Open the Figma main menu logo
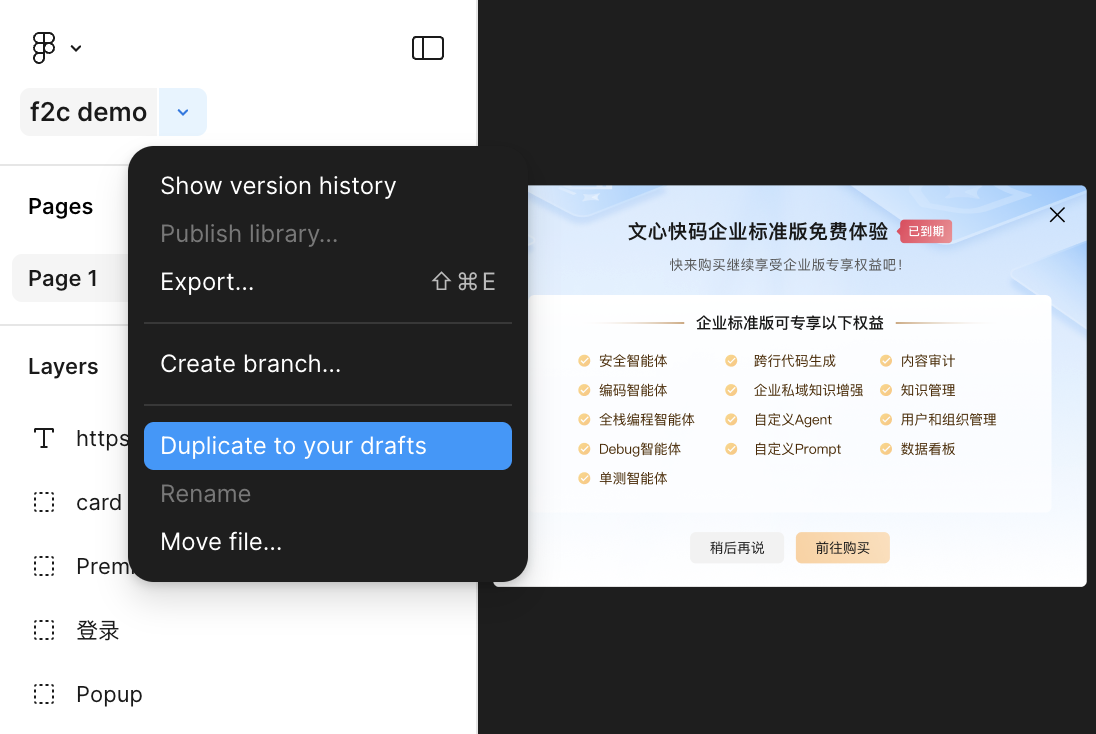The image size is (1096, 734). tap(43, 48)
